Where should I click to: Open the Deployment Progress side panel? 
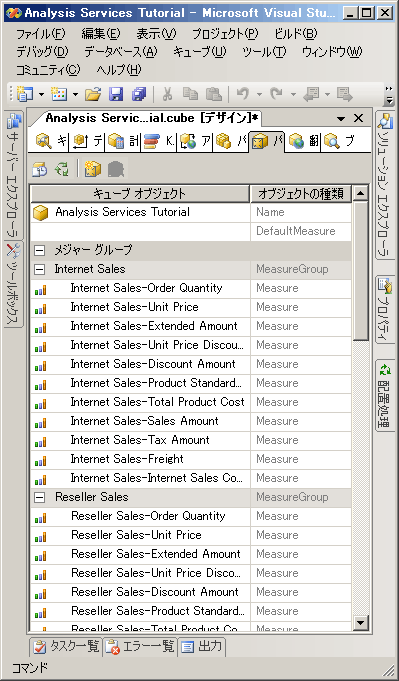[x=385, y=395]
